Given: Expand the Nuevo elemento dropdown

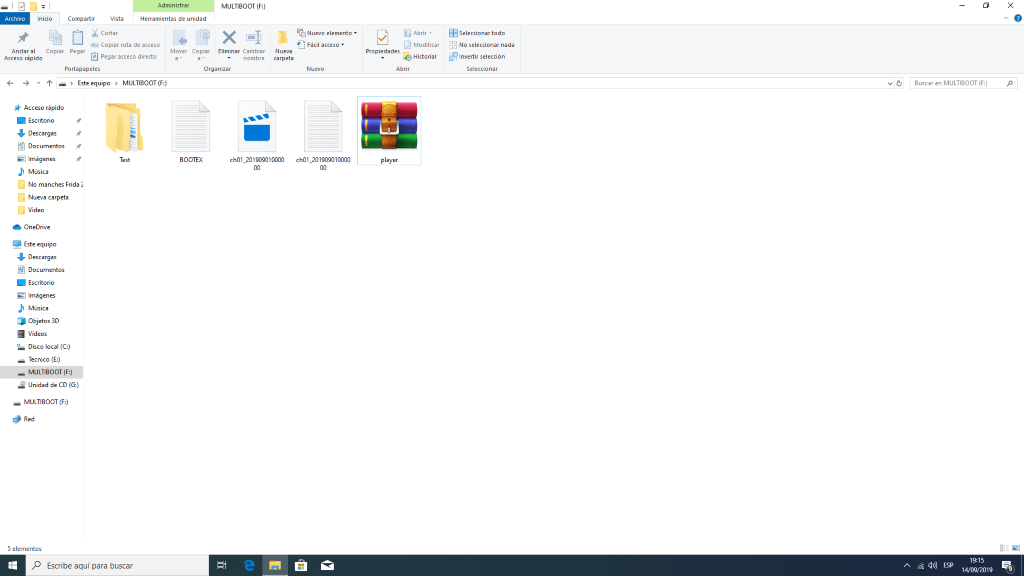Looking at the screenshot, I should point(330,33).
